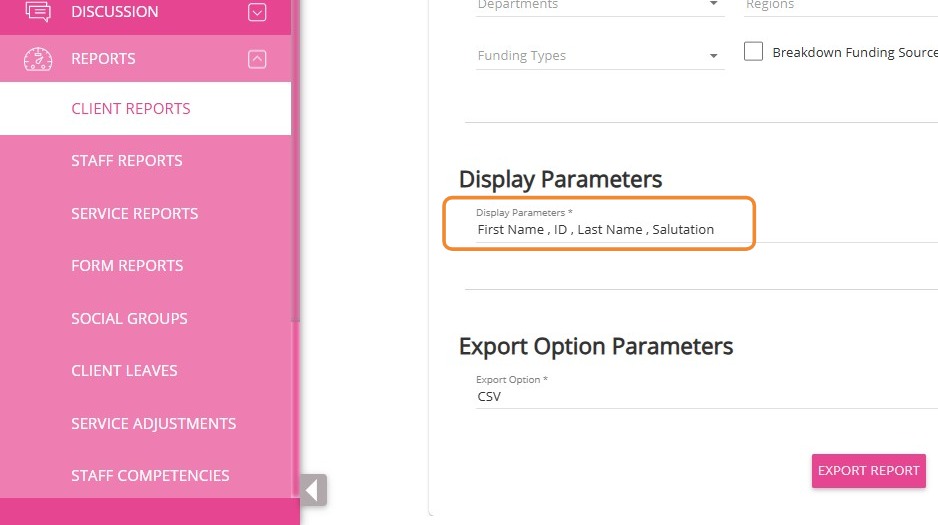This screenshot has width=938, height=525.
Task: Go to Staff Reports
Action: tap(127, 161)
